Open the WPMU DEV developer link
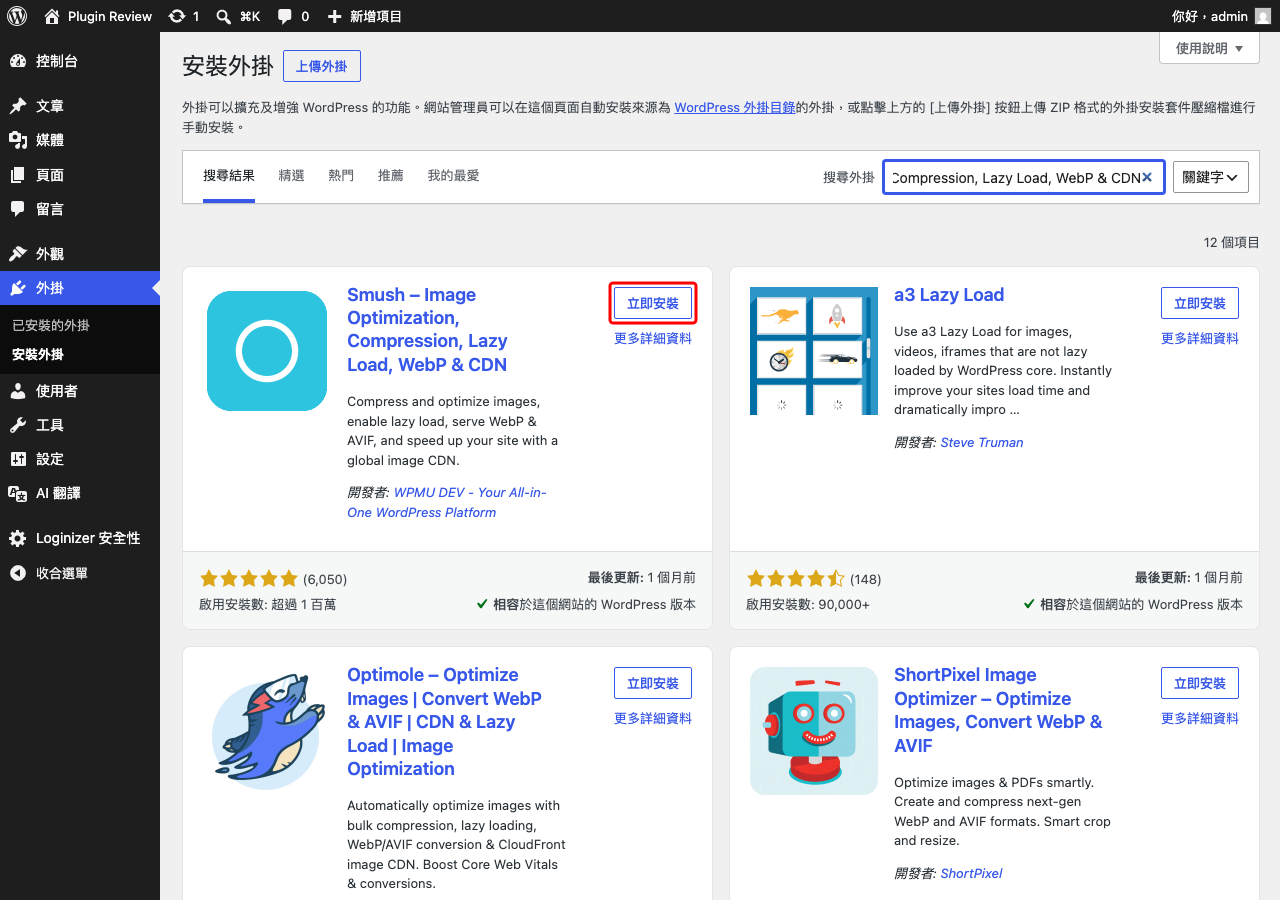Image resolution: width=1280 pixels, height=900 pixels. [x=447, y=502]
